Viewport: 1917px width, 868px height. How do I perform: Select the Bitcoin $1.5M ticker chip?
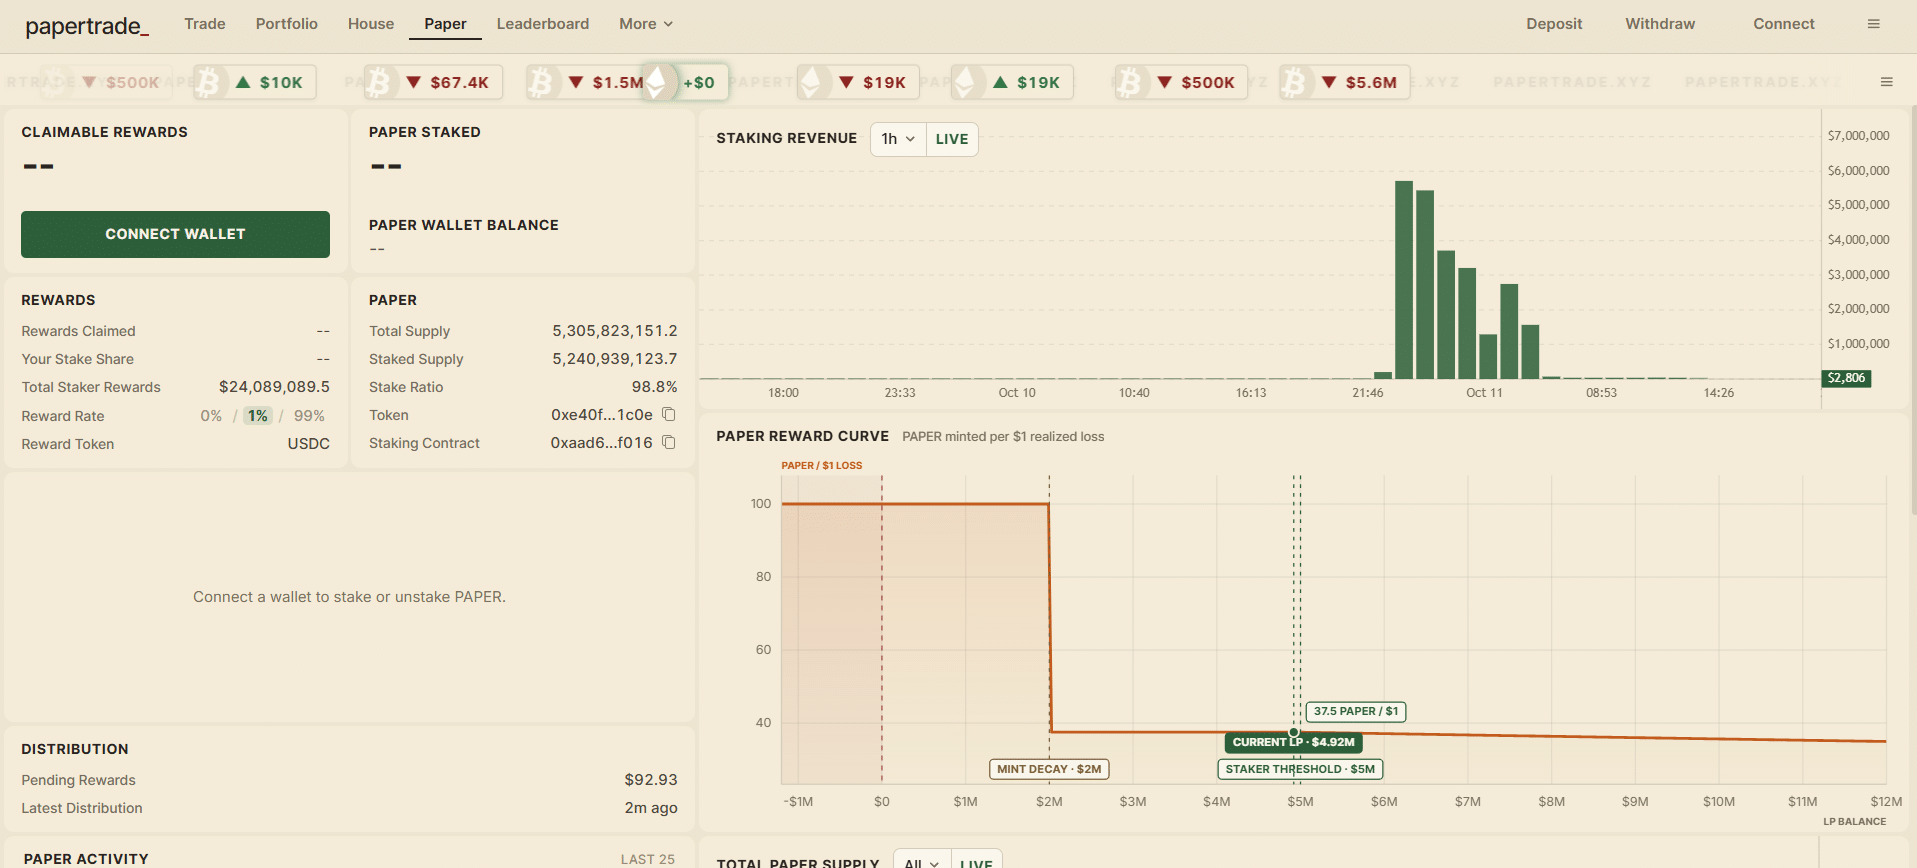coord(587,82)
